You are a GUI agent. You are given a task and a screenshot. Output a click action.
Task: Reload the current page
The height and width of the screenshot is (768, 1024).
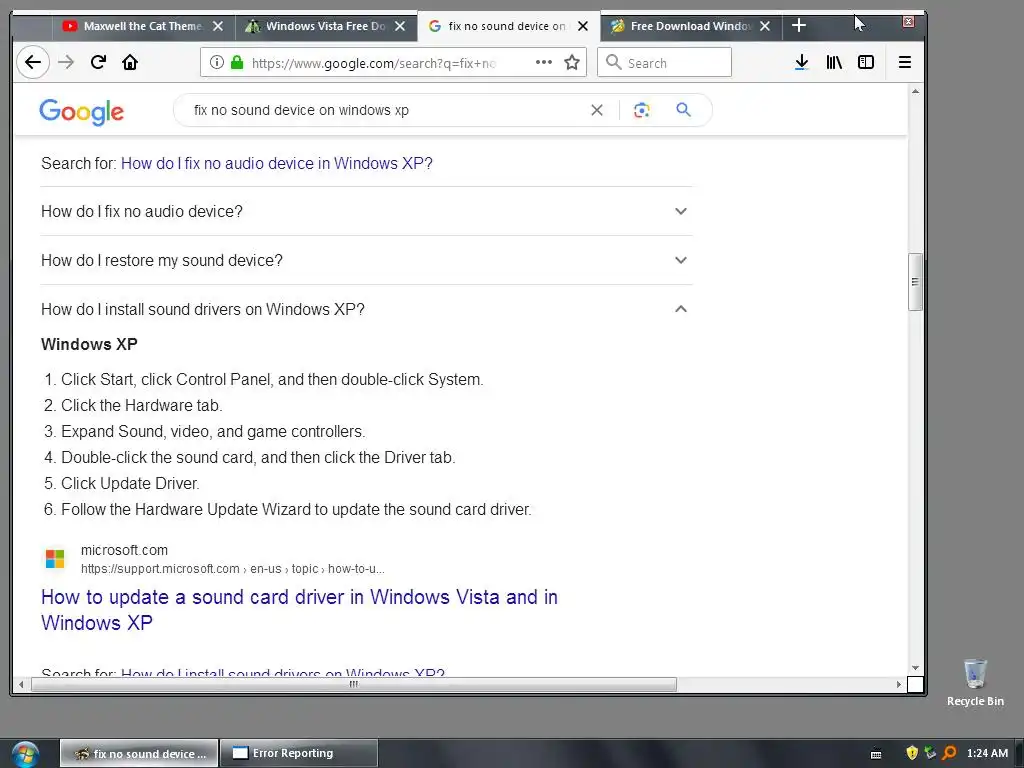98,62
